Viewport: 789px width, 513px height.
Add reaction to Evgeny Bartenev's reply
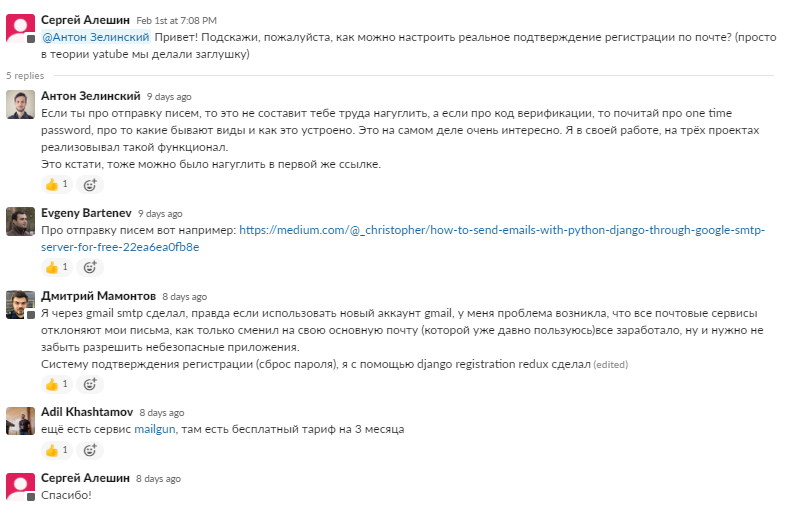pos(90,267)
